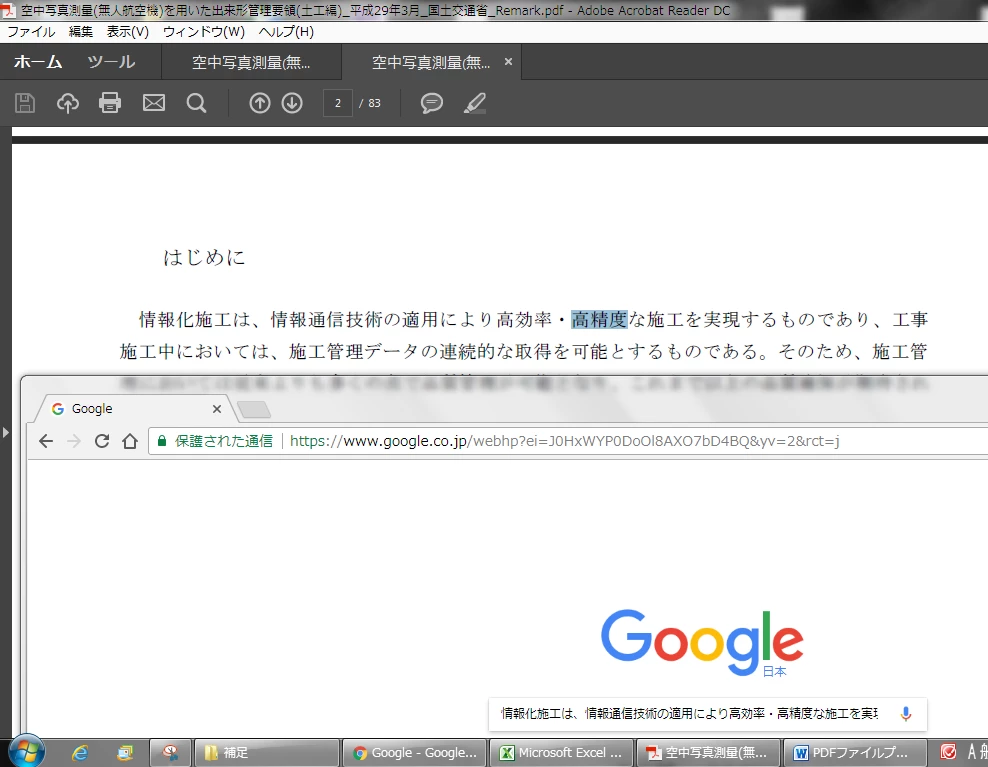The image size is (988, 767).
Task: Click the Chrome address bar URL
Action: click(564, 441)
